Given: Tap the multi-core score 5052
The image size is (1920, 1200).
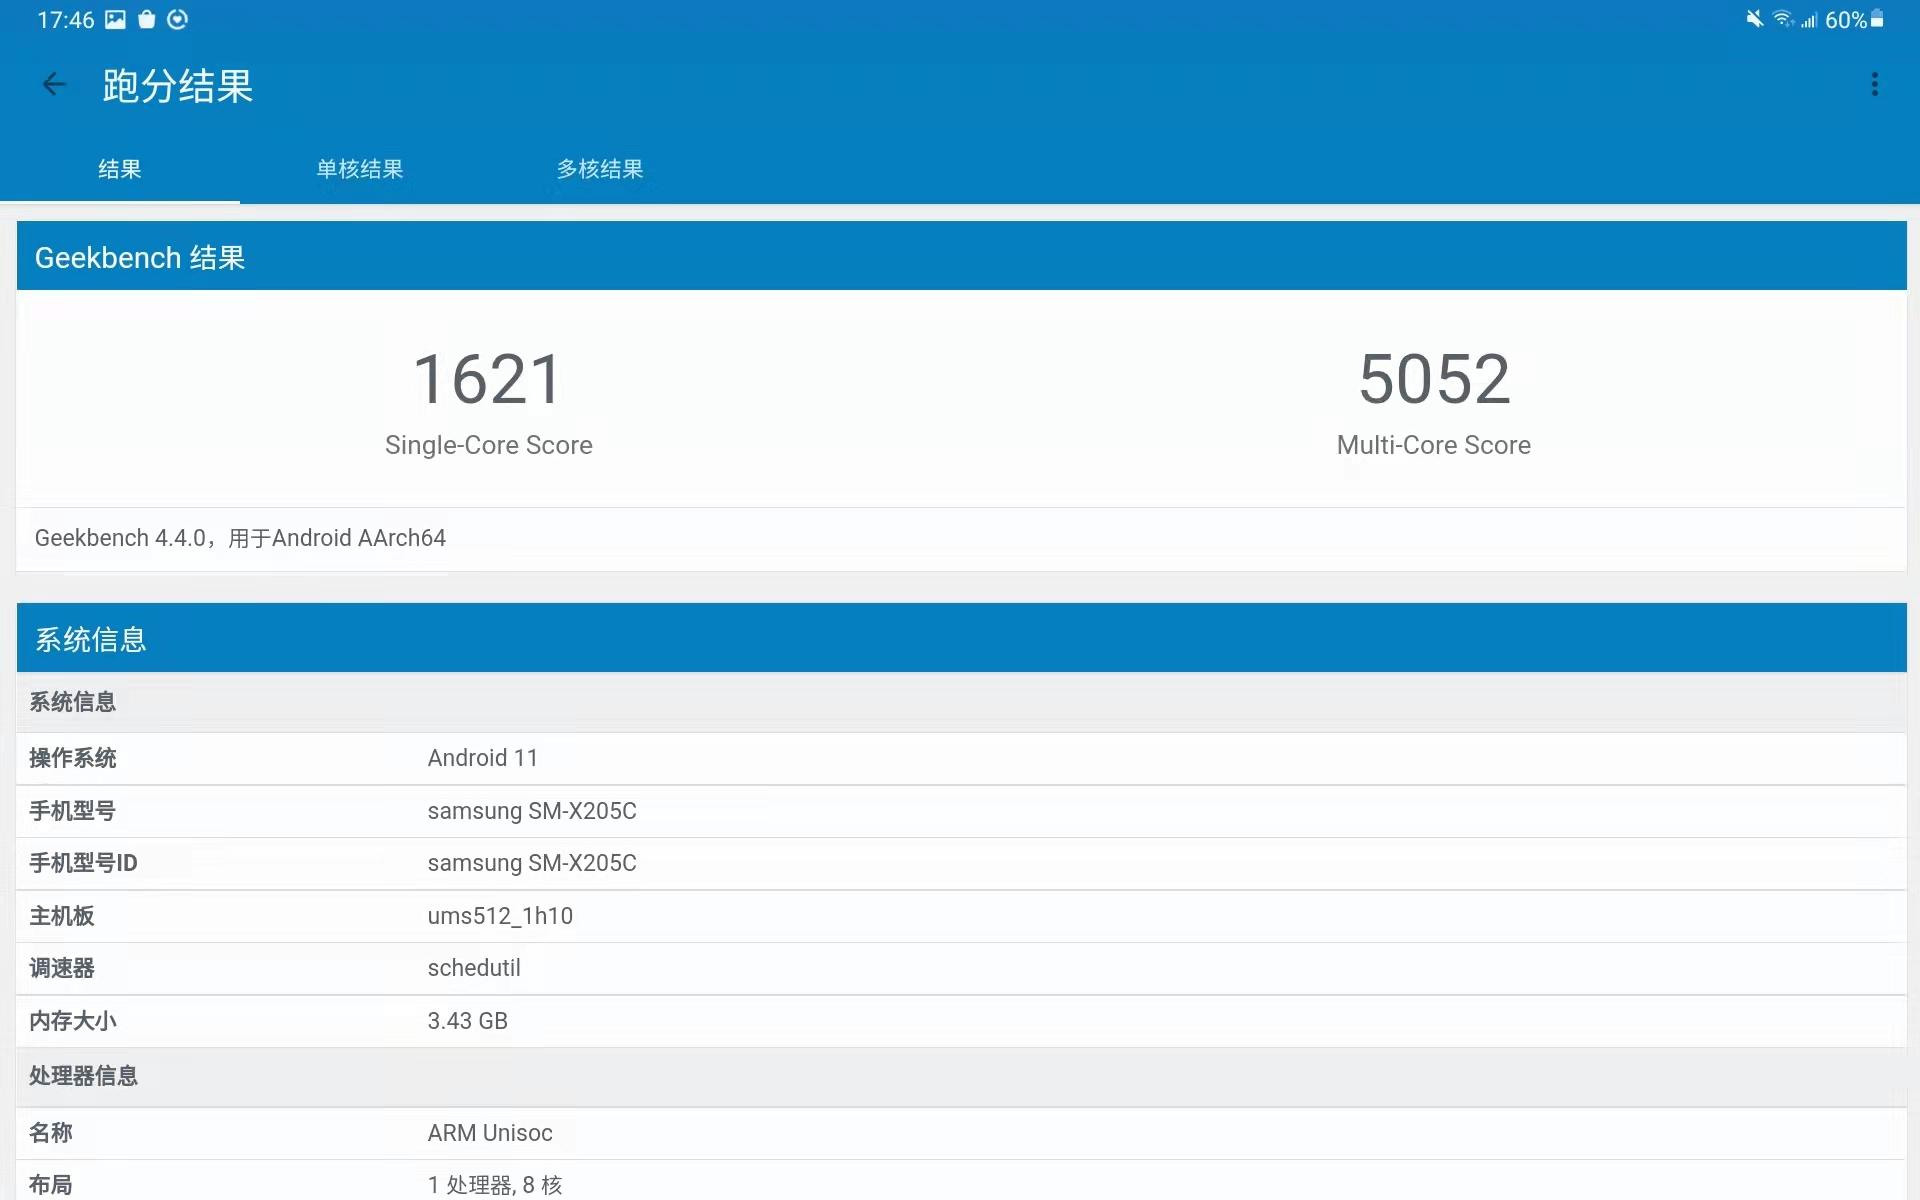Looking at the screenshot, I should tap(1434, 380).
